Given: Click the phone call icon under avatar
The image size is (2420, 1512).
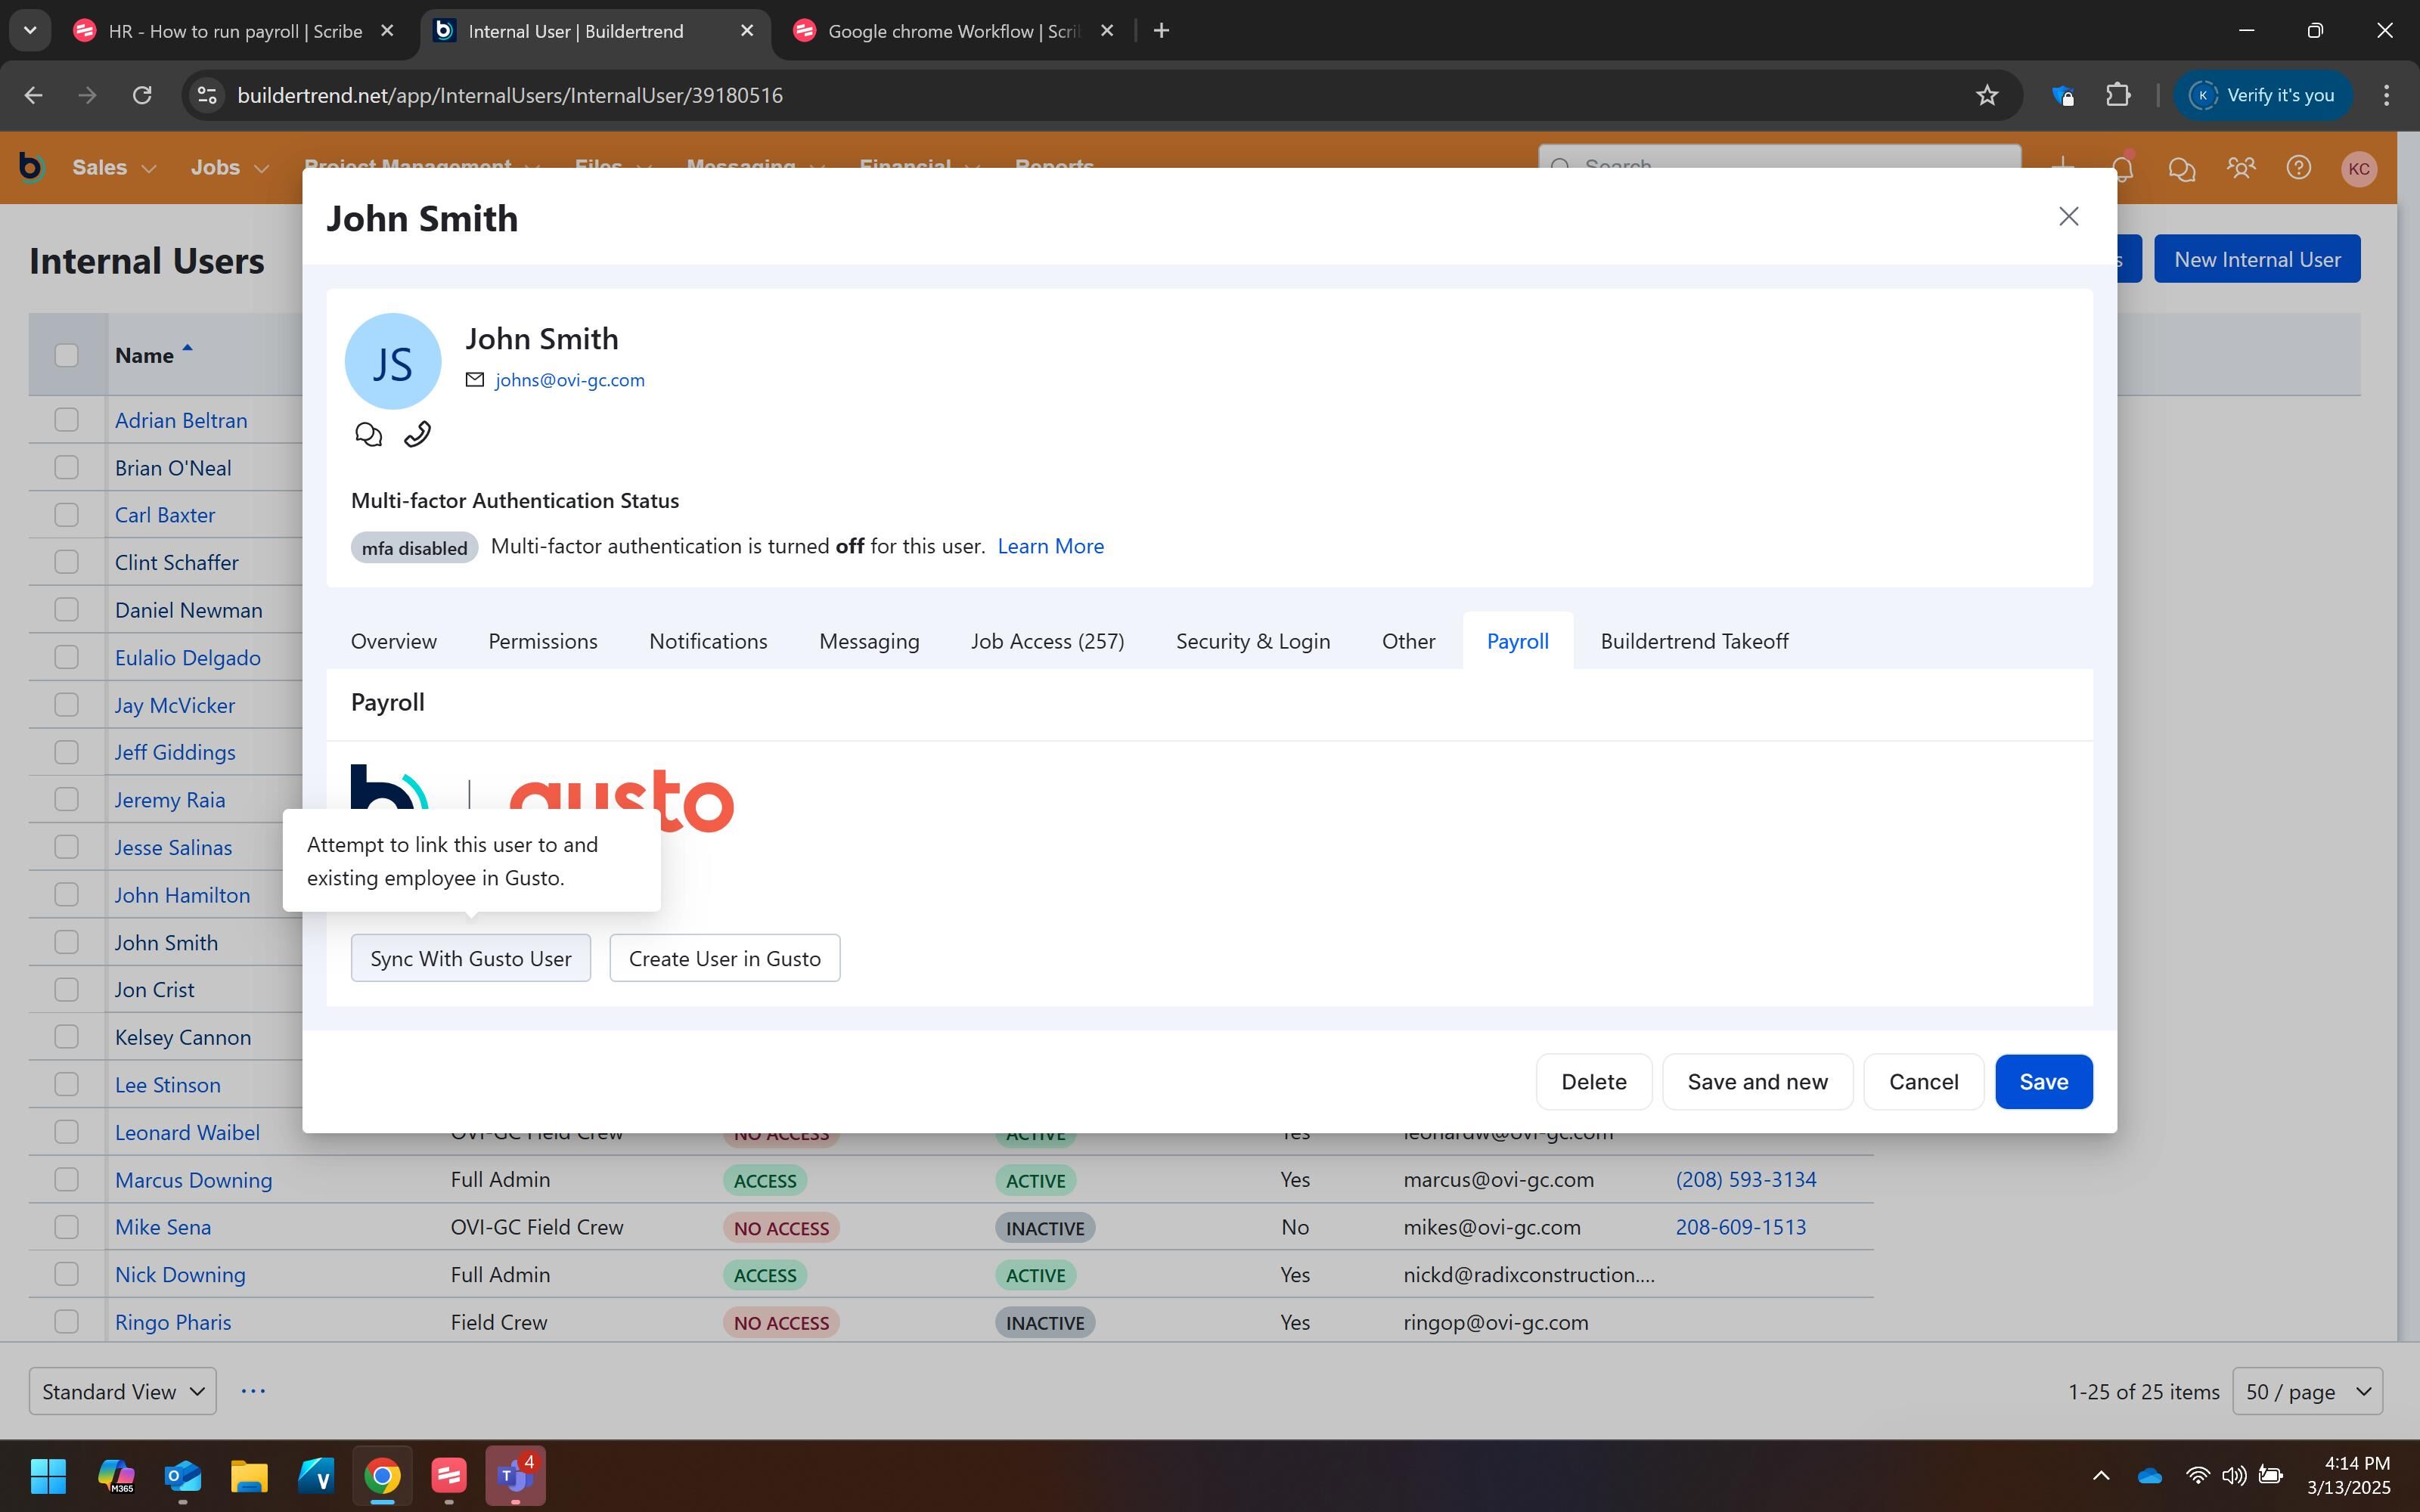Looking at the screenshot, I should point(417,434).
